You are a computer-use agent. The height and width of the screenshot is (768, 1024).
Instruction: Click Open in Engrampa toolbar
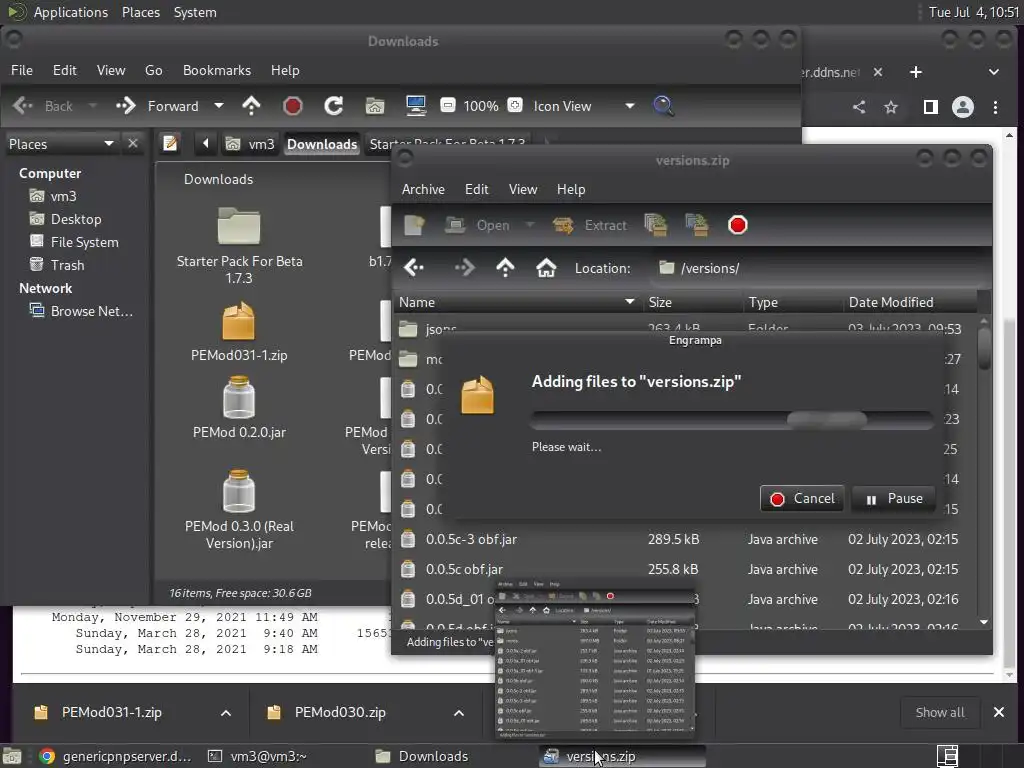(477, 225)
